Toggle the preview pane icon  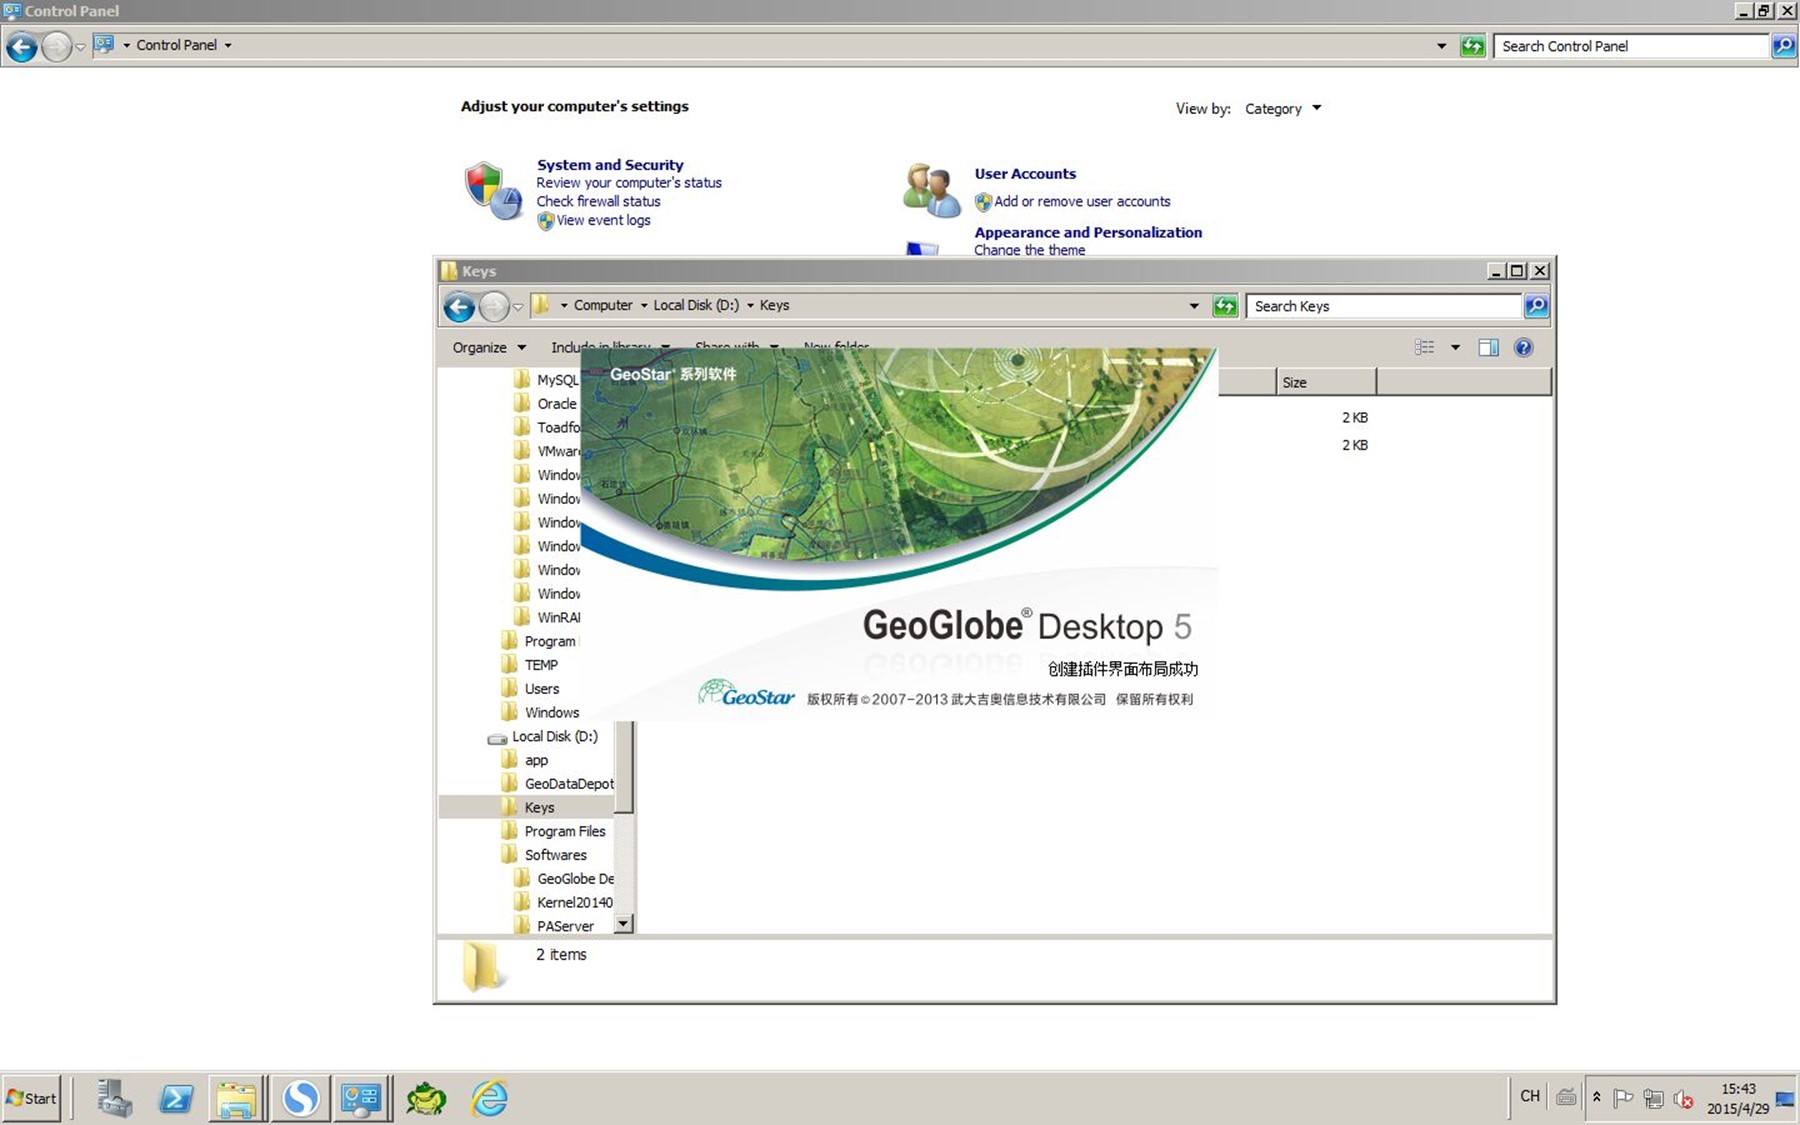(x=1488, y=347)
